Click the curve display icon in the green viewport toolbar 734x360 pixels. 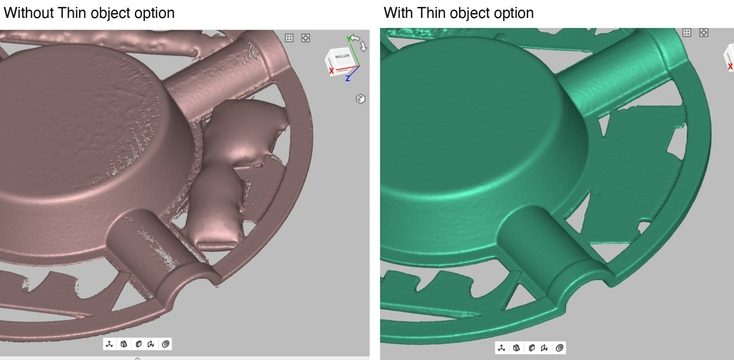544,348
